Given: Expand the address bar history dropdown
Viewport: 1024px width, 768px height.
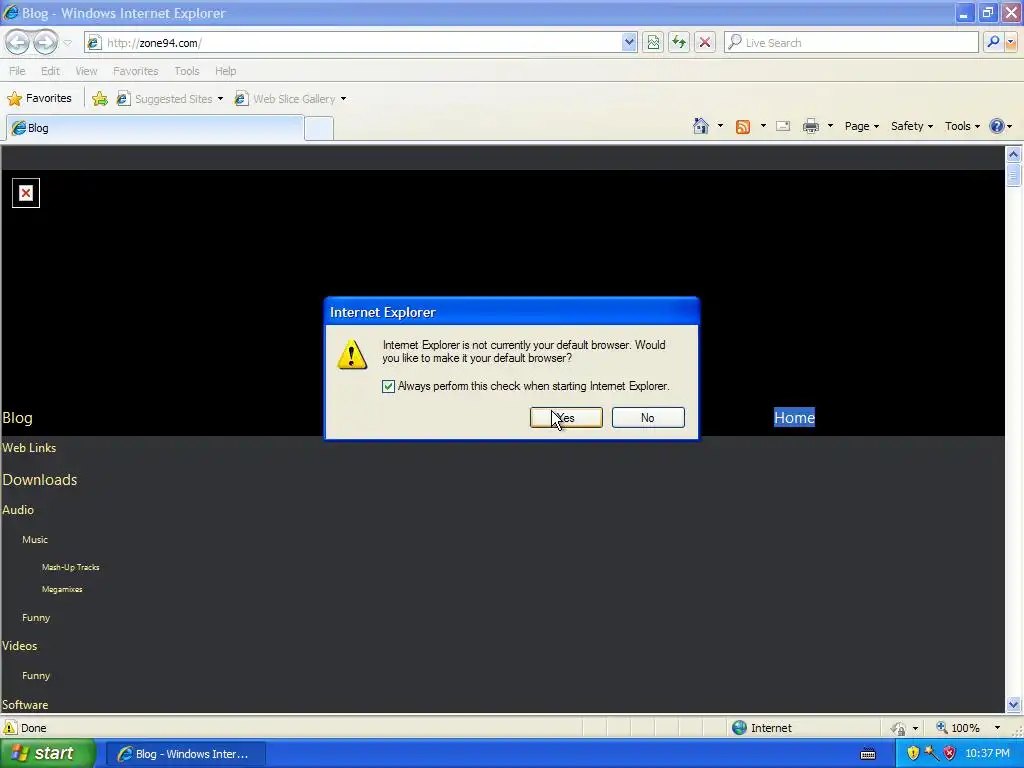Looking at the screenshot, I should pyautogui.click(x=629, y=42).
